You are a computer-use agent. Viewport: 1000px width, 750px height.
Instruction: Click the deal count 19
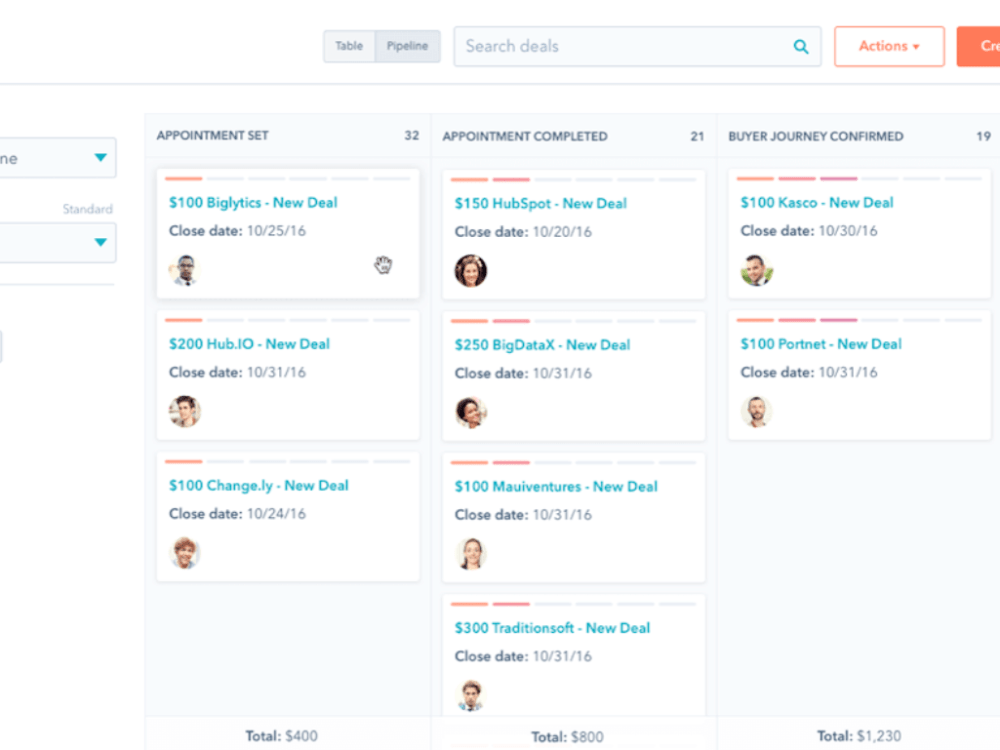[x=983, y=136]
